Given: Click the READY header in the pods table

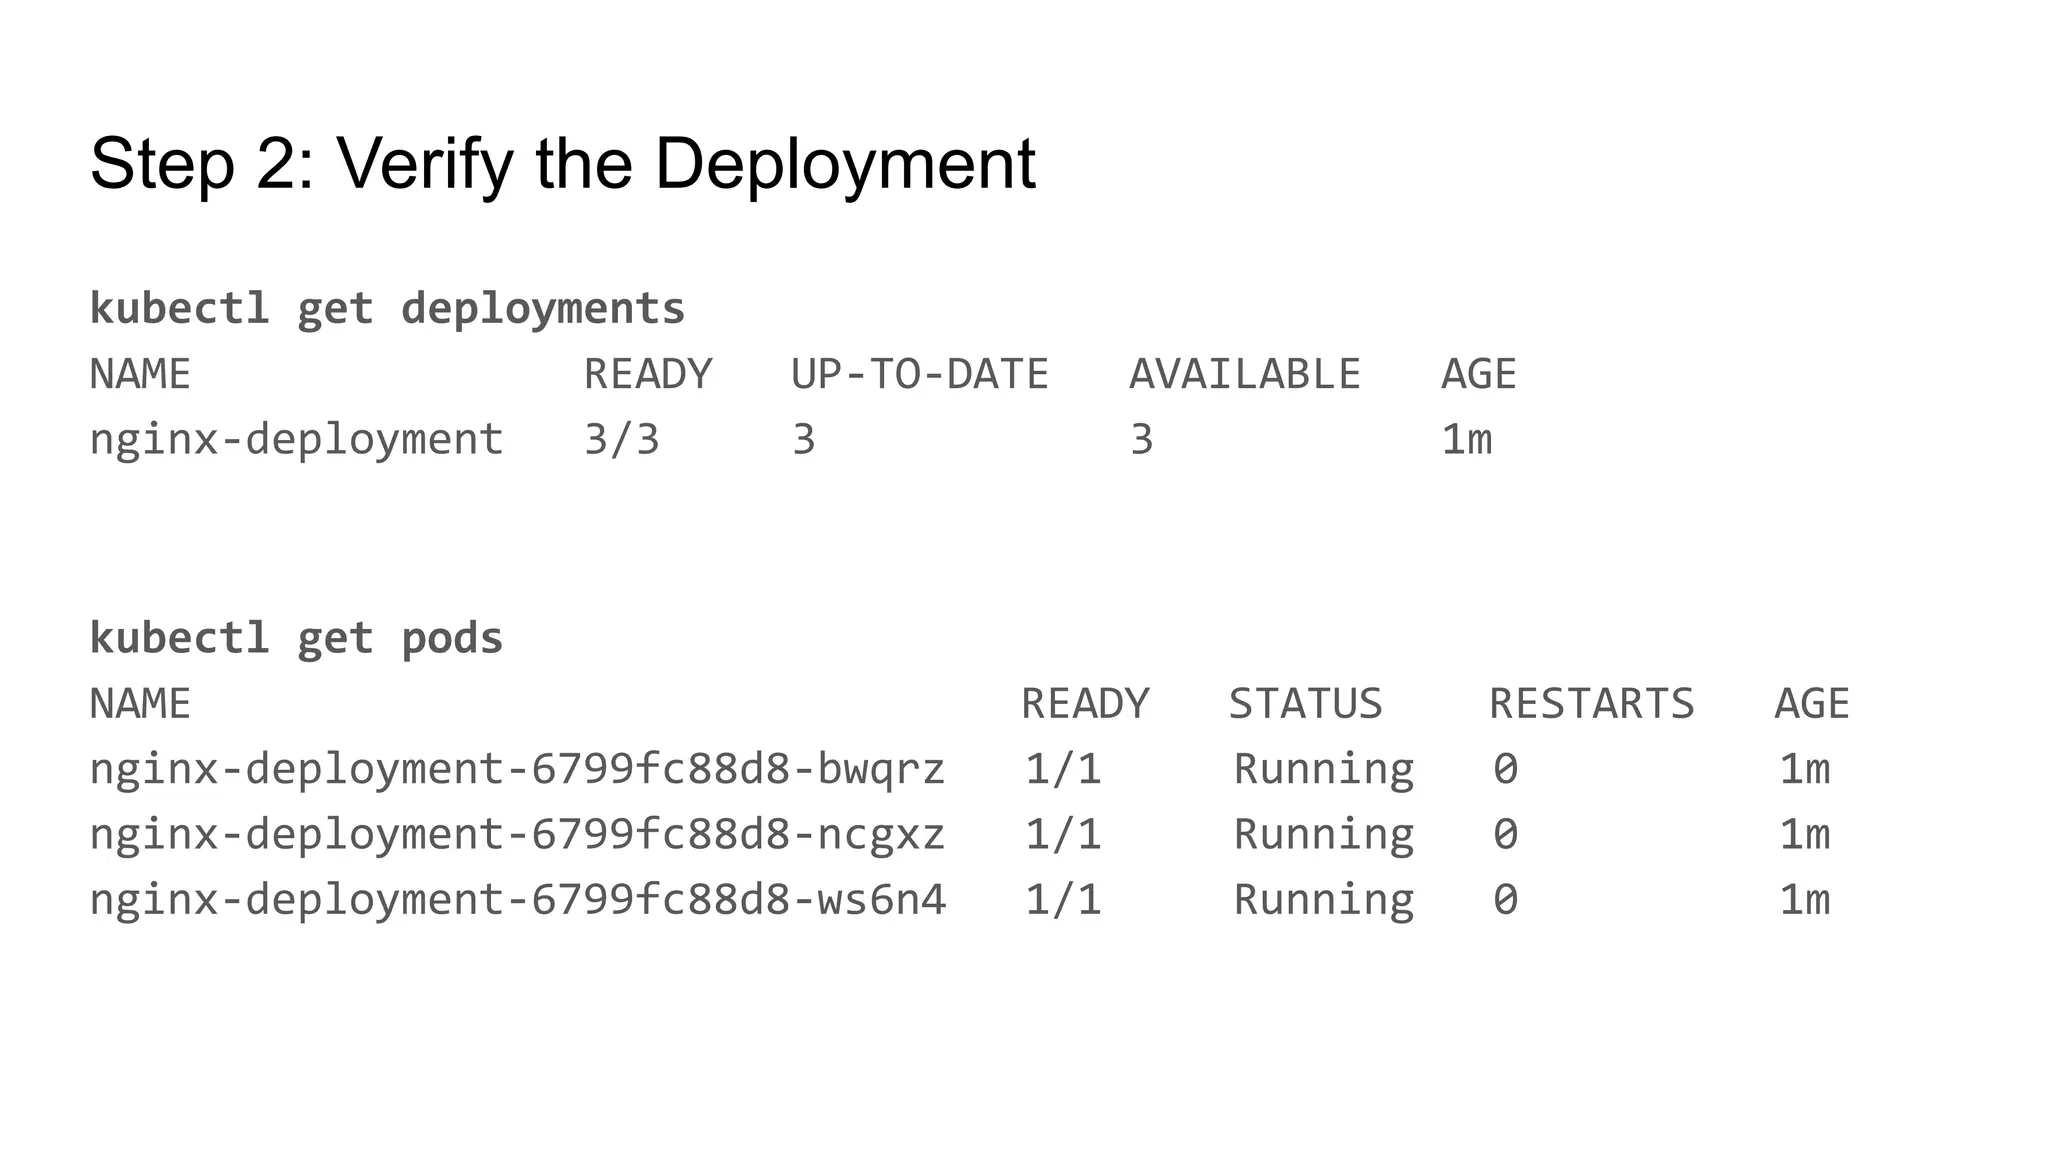Looking at the screenshot, I should click(1085, 704).
